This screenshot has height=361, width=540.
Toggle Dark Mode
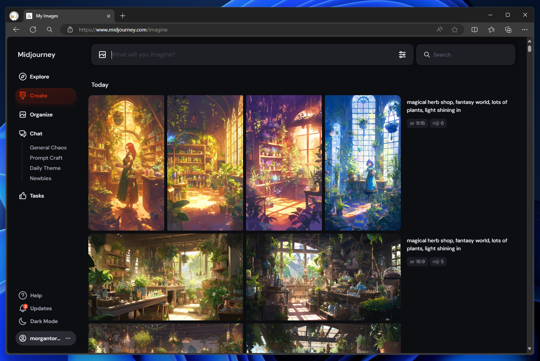click(38, 321)
